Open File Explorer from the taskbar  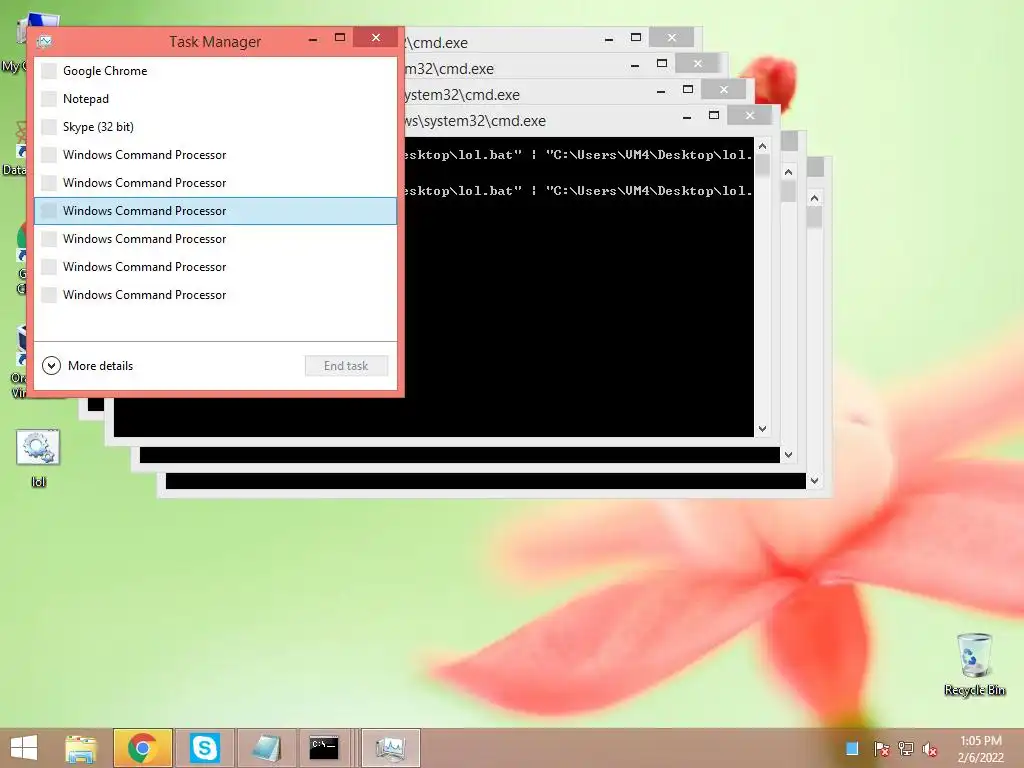pyautogui.click(x=80, y=748)
